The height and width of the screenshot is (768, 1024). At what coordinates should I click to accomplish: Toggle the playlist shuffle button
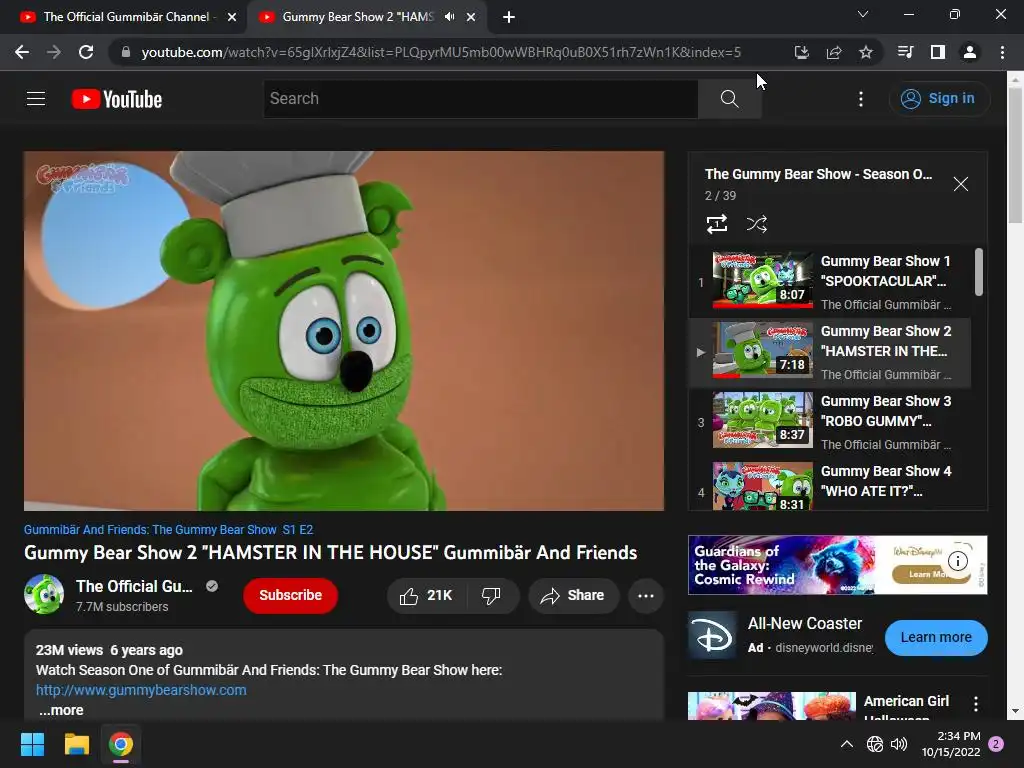coord(757,224)
